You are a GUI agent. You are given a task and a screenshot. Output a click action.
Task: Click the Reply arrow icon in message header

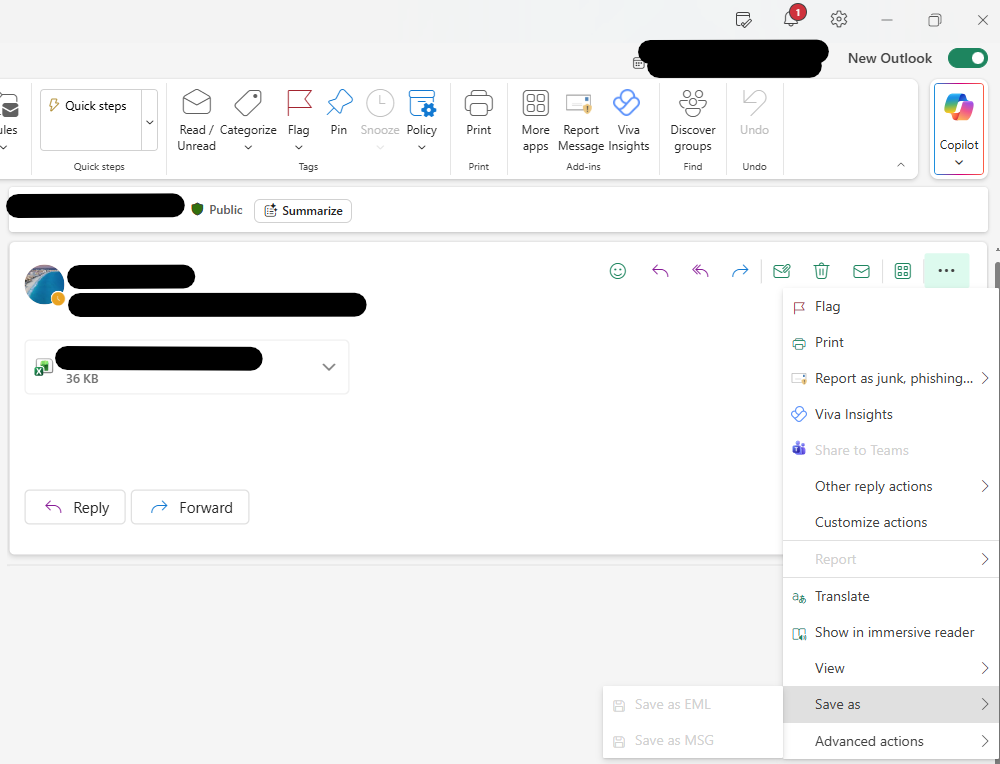[660, 271]
